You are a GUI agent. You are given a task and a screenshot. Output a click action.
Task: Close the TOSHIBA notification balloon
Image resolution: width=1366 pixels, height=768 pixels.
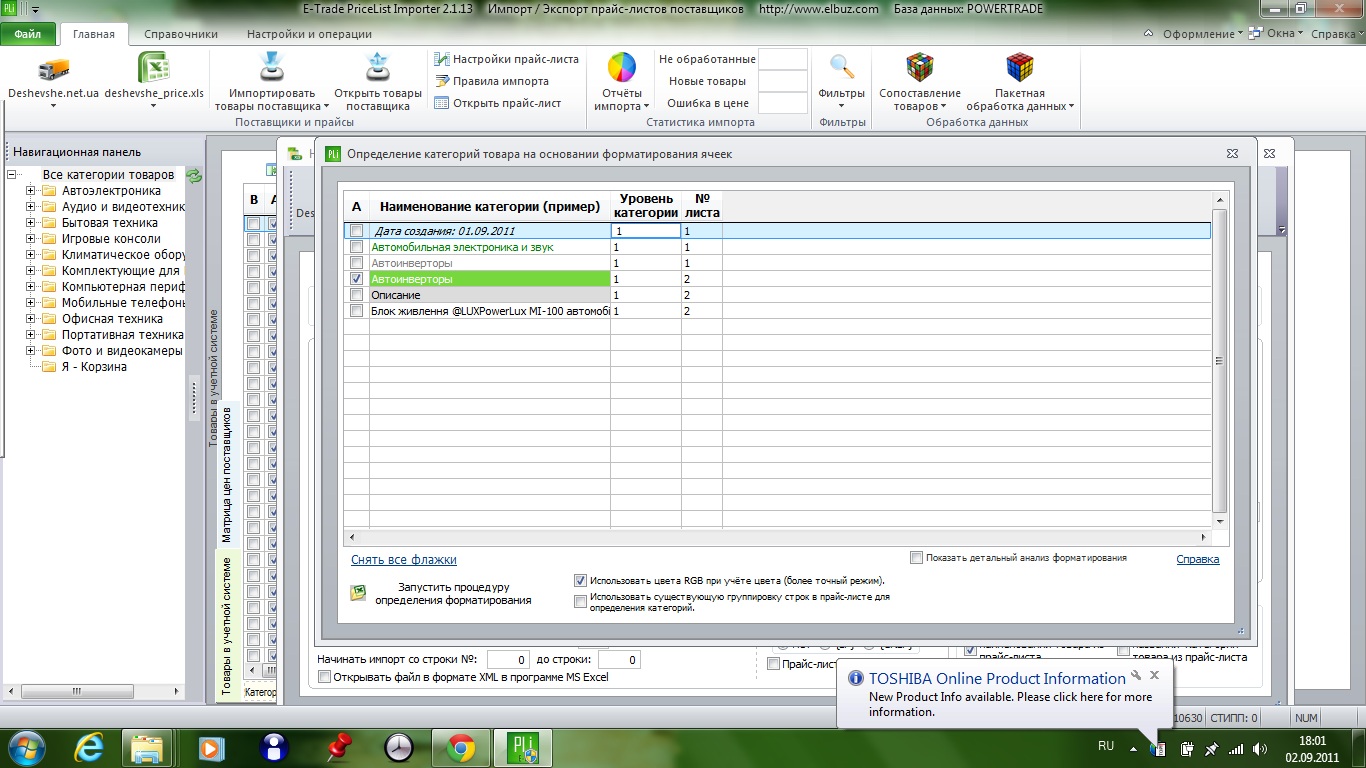pos(1154,675)
